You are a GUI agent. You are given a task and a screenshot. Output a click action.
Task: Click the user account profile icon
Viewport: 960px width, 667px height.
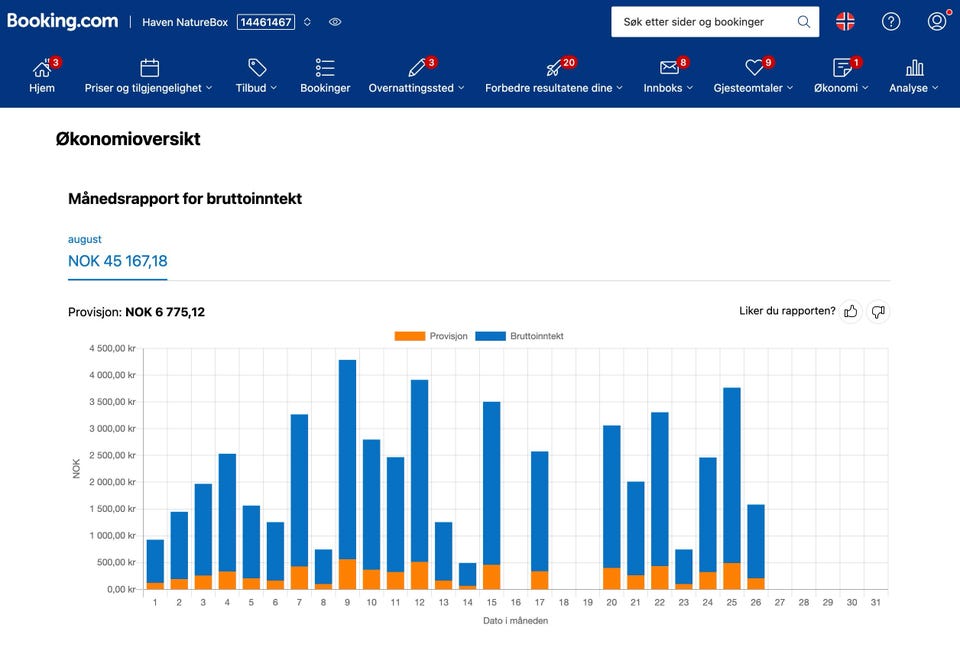937,22
